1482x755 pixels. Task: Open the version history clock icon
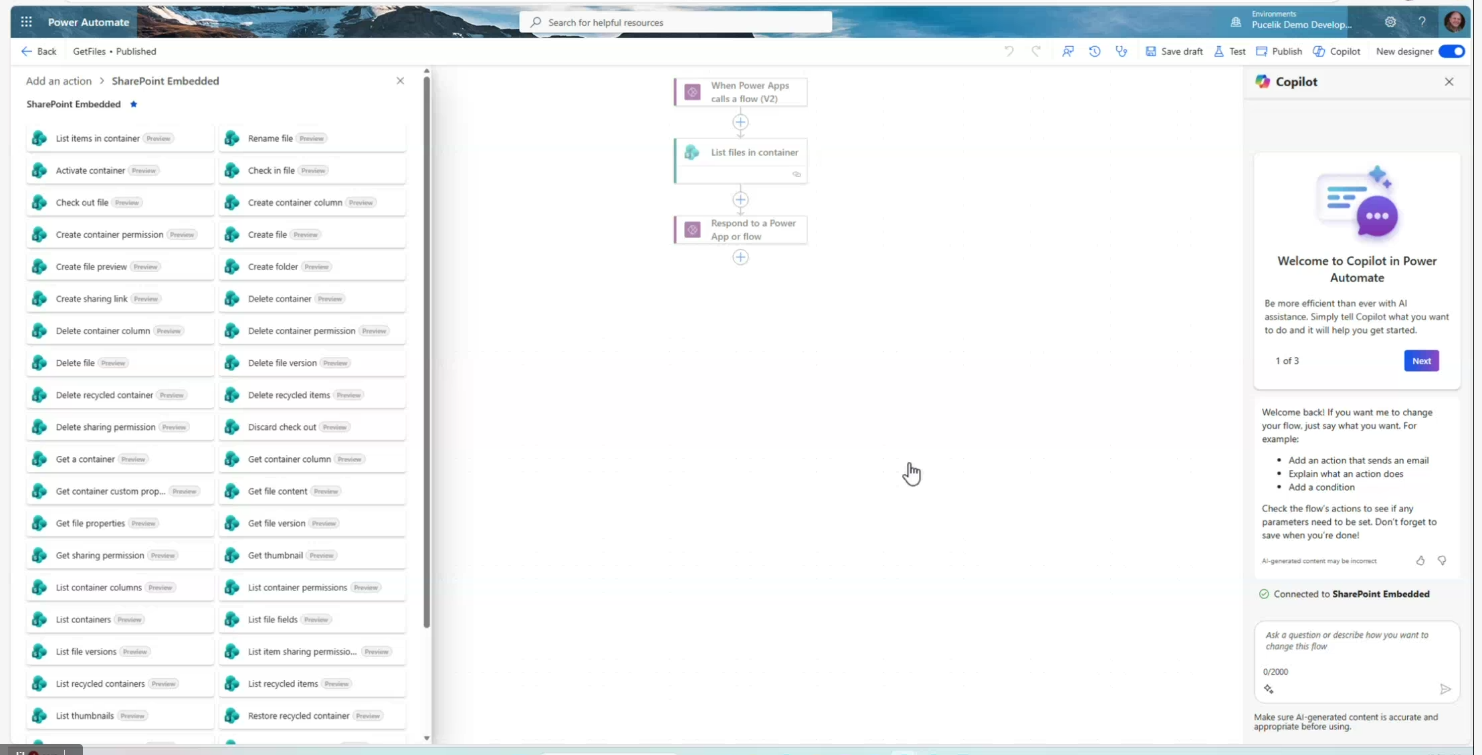click(x=1095, y=51)
